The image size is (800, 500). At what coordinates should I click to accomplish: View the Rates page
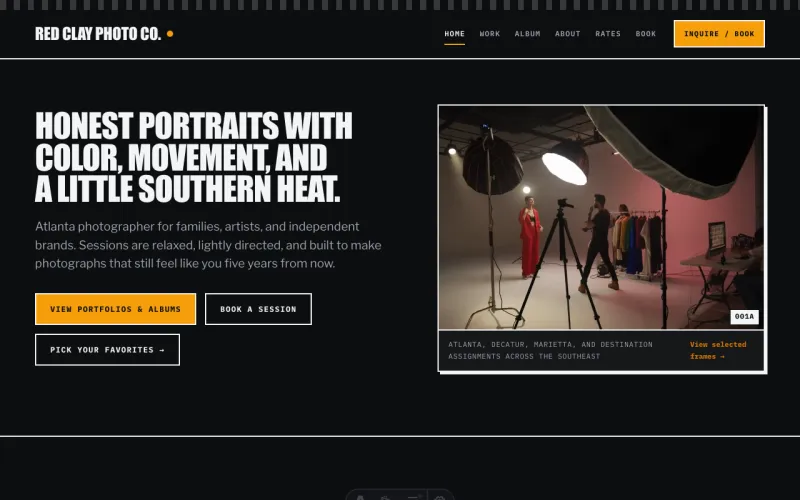click(608, 34)
